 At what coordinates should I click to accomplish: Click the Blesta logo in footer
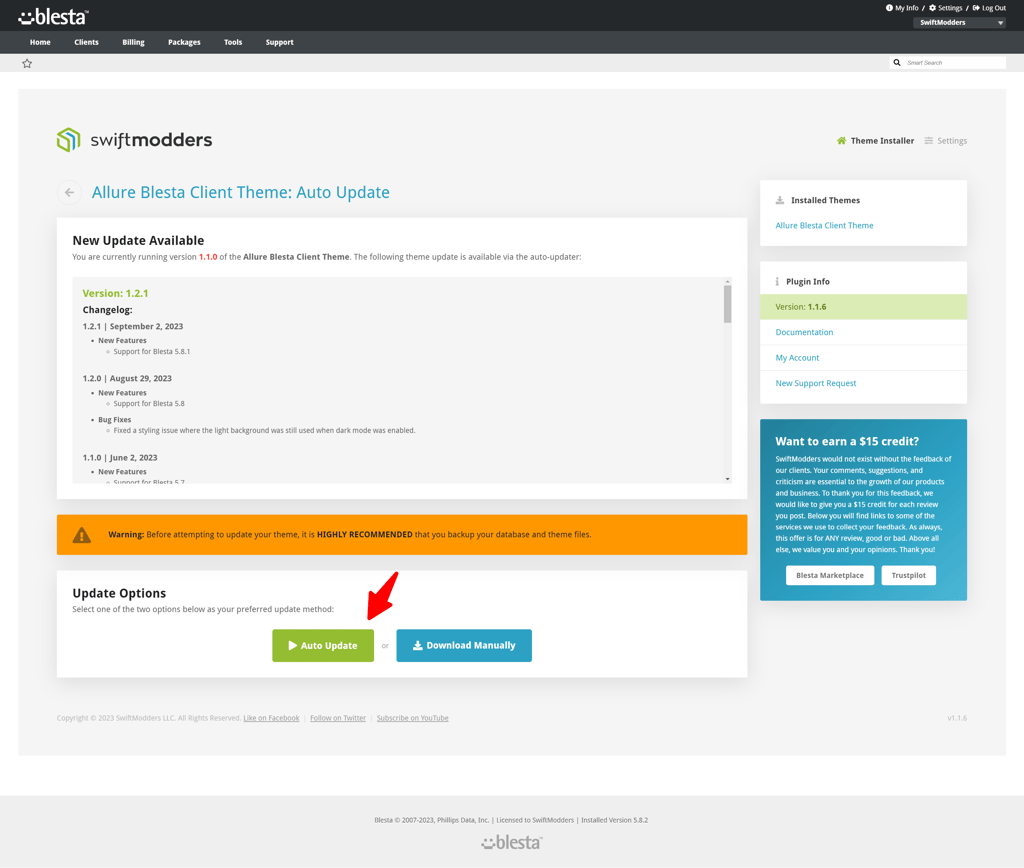[x=511, y=843]
